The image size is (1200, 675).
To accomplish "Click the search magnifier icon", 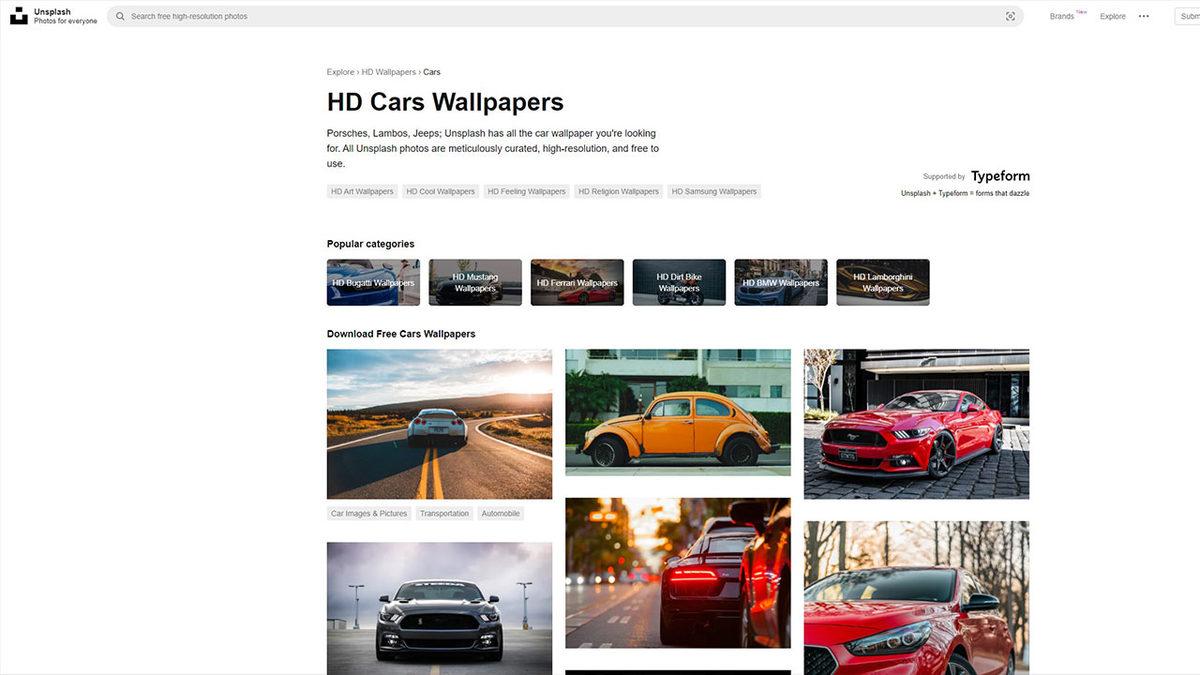I will point(120,16).
